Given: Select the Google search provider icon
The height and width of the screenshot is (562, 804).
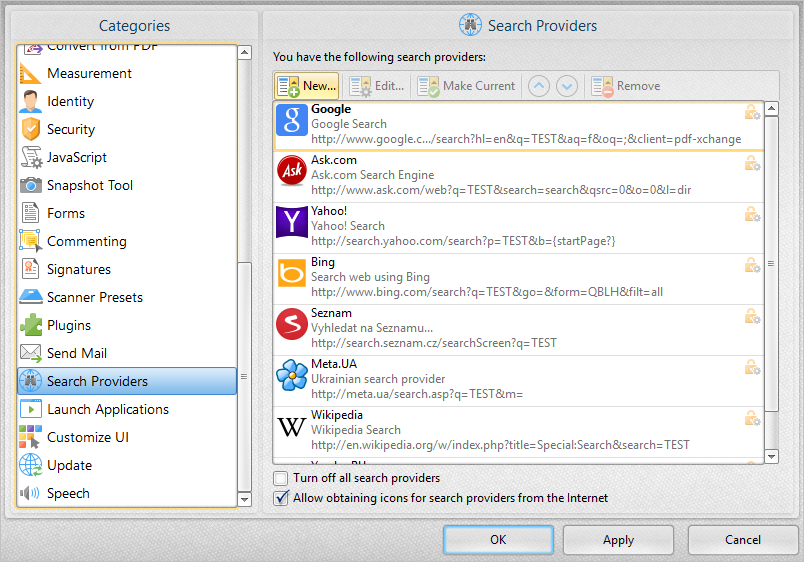Looking at the screenshot, I should click(x=291, y=123).
